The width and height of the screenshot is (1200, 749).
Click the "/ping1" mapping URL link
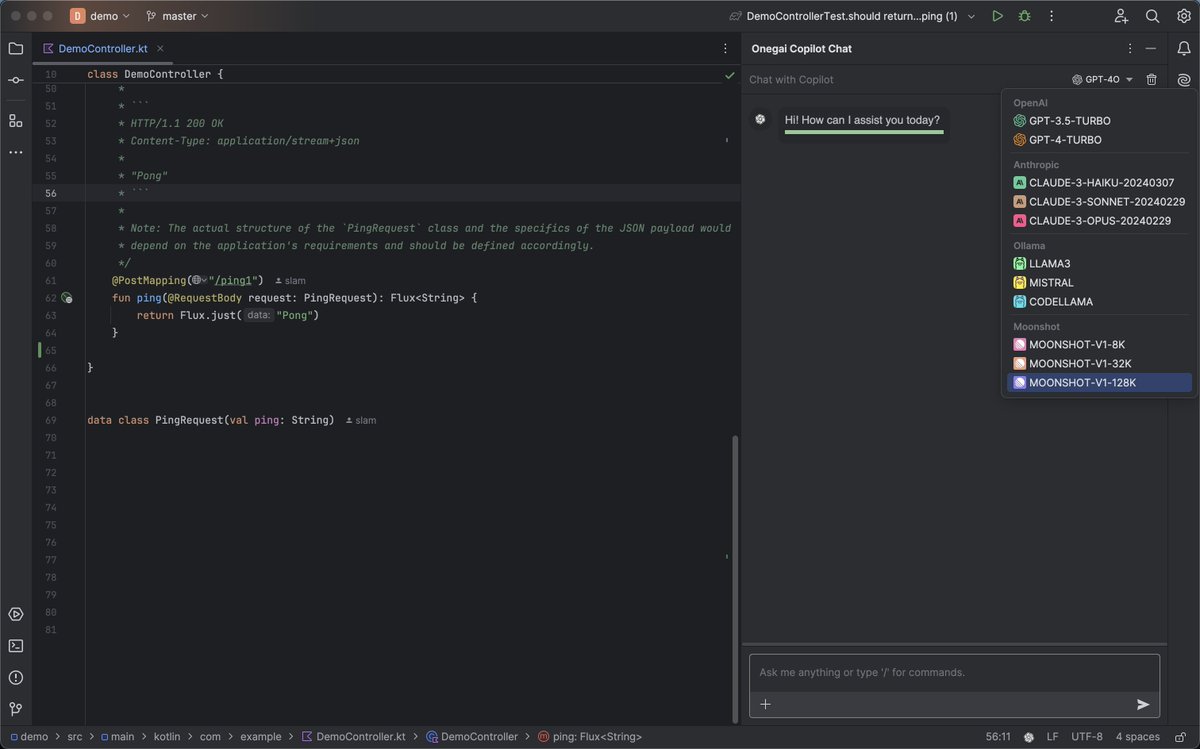tap(236, 280)
